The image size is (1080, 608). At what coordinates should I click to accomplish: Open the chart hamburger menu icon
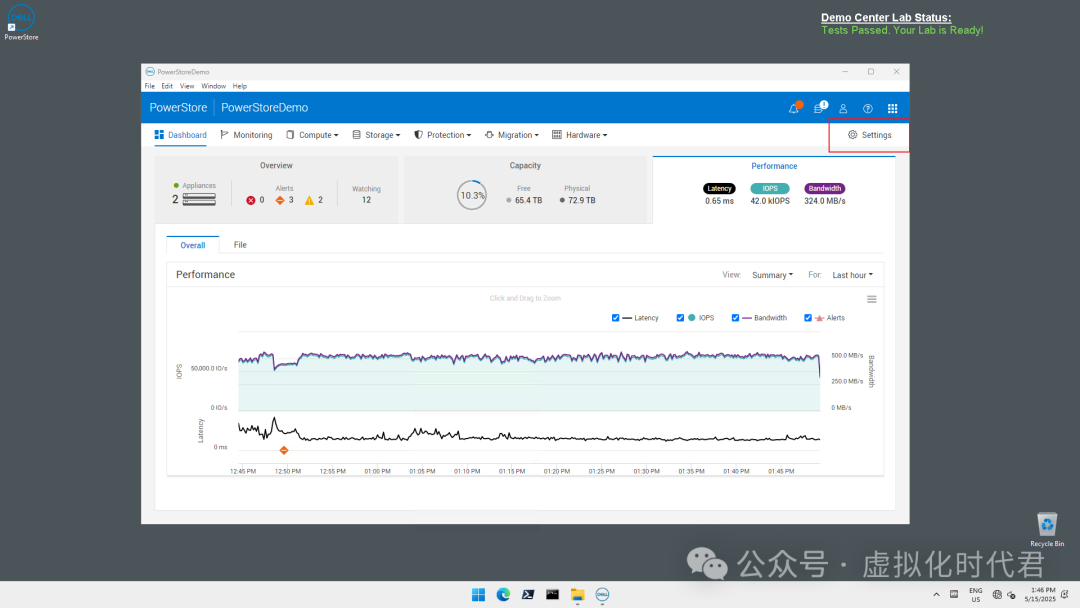[x=872, y=299]
